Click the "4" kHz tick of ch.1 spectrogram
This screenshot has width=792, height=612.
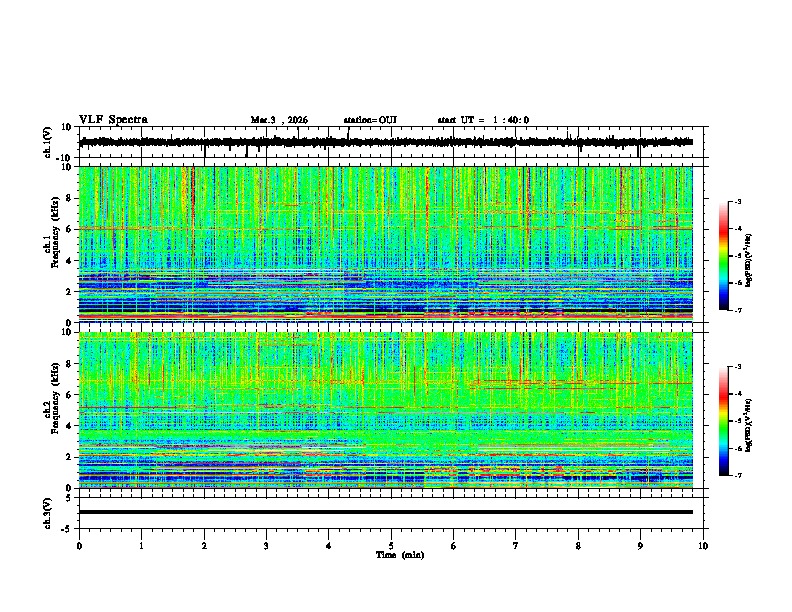coord(69,261)
